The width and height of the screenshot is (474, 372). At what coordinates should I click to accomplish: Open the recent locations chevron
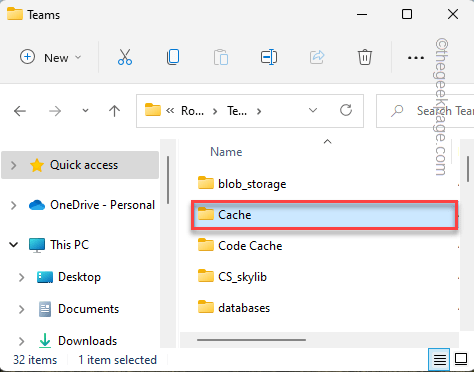click(85, 111)
